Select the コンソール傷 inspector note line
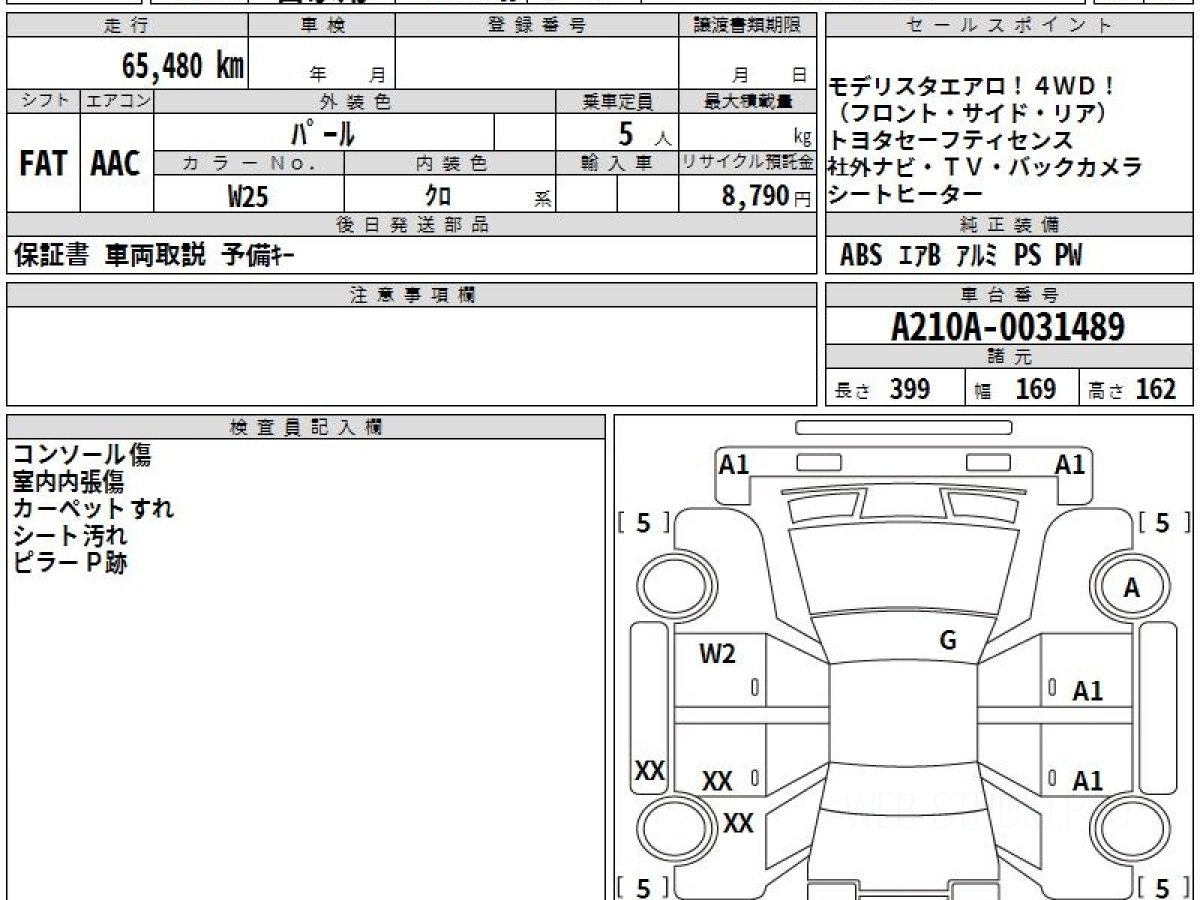 tap(82, 456)
